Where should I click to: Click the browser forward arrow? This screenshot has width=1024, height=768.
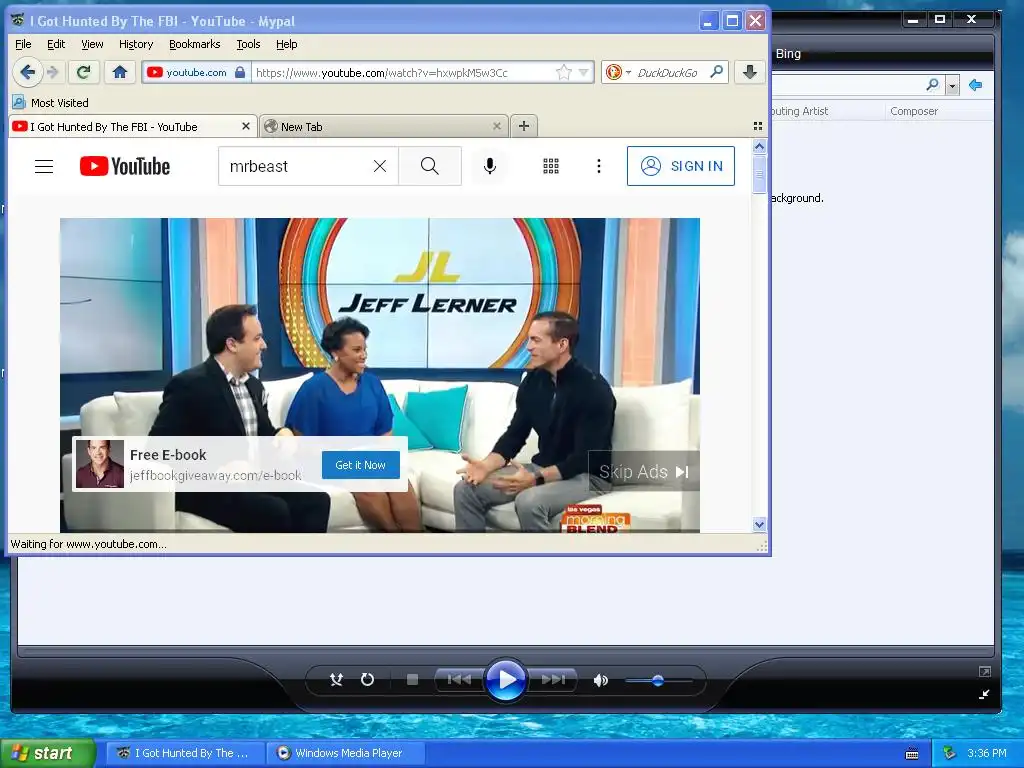53,72
